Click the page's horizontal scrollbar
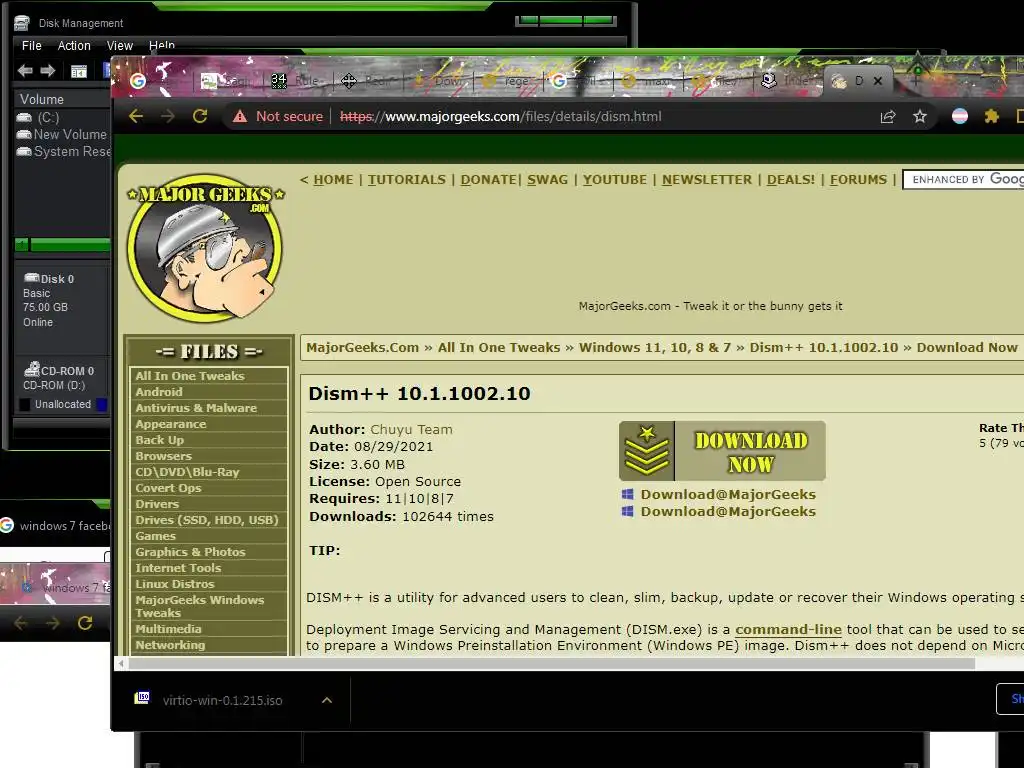This screenshot has height=768, width=1024. pos(552,664)
